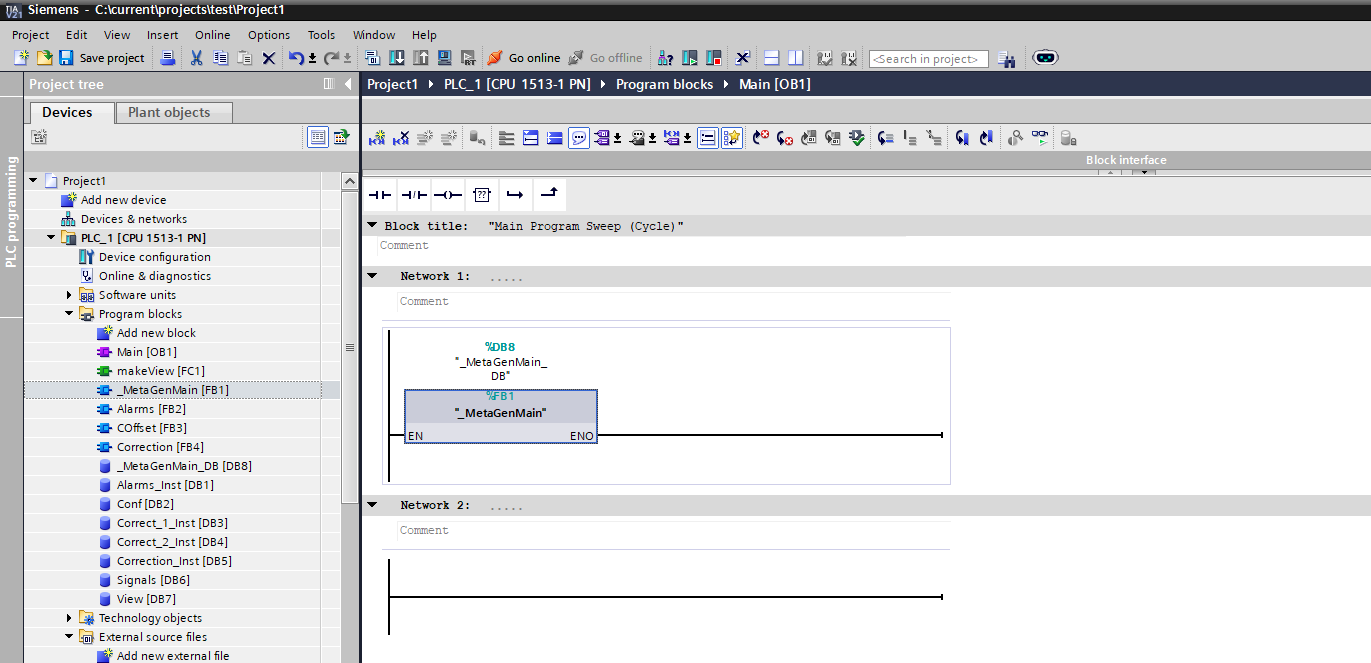Delete network using editor toolbar icon

pyautogui.click(x=401, y=138)
